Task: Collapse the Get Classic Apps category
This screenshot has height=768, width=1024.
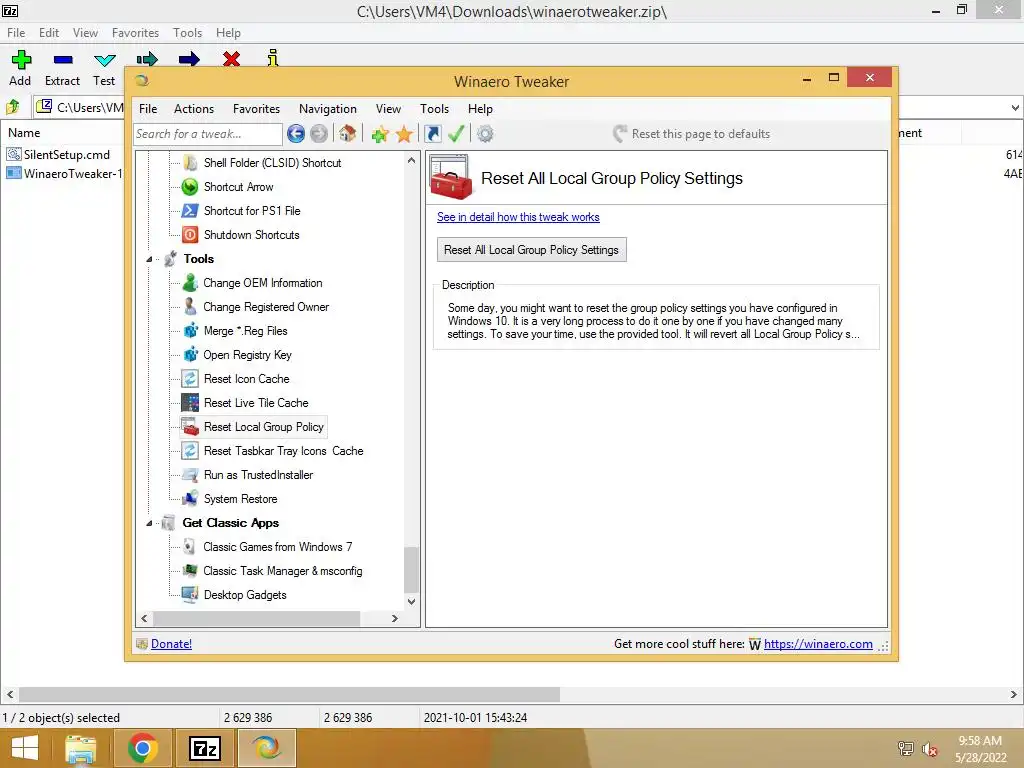Action: point(149,523)
